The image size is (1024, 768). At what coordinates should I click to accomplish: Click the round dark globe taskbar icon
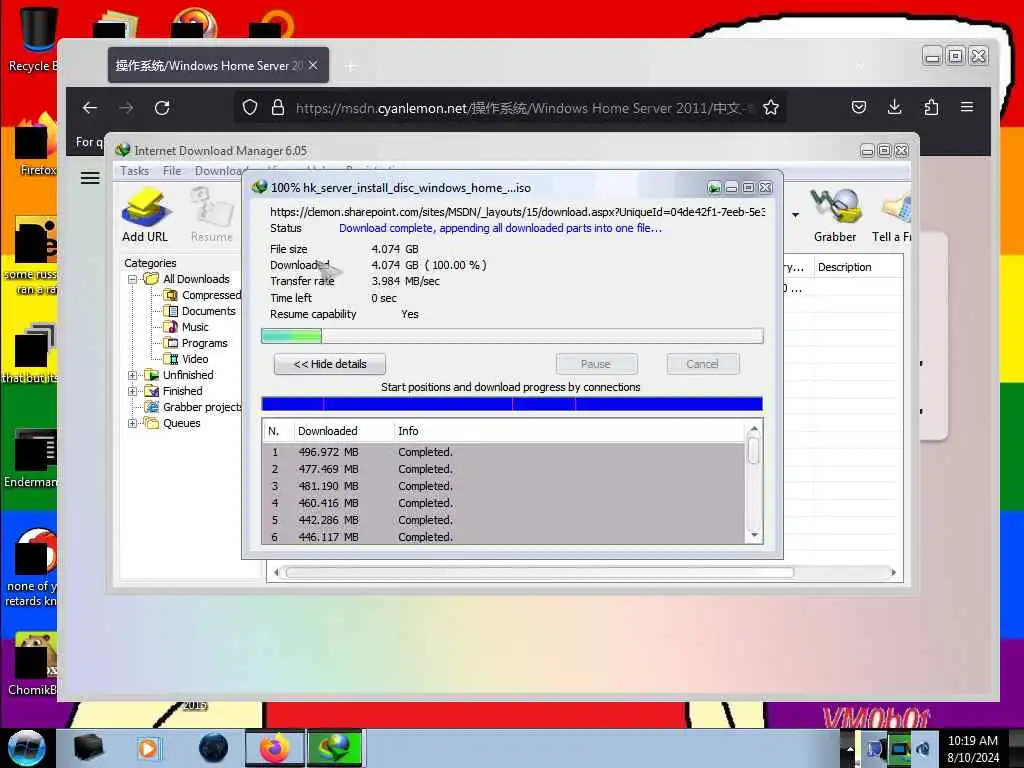click(x=214, y=748)
